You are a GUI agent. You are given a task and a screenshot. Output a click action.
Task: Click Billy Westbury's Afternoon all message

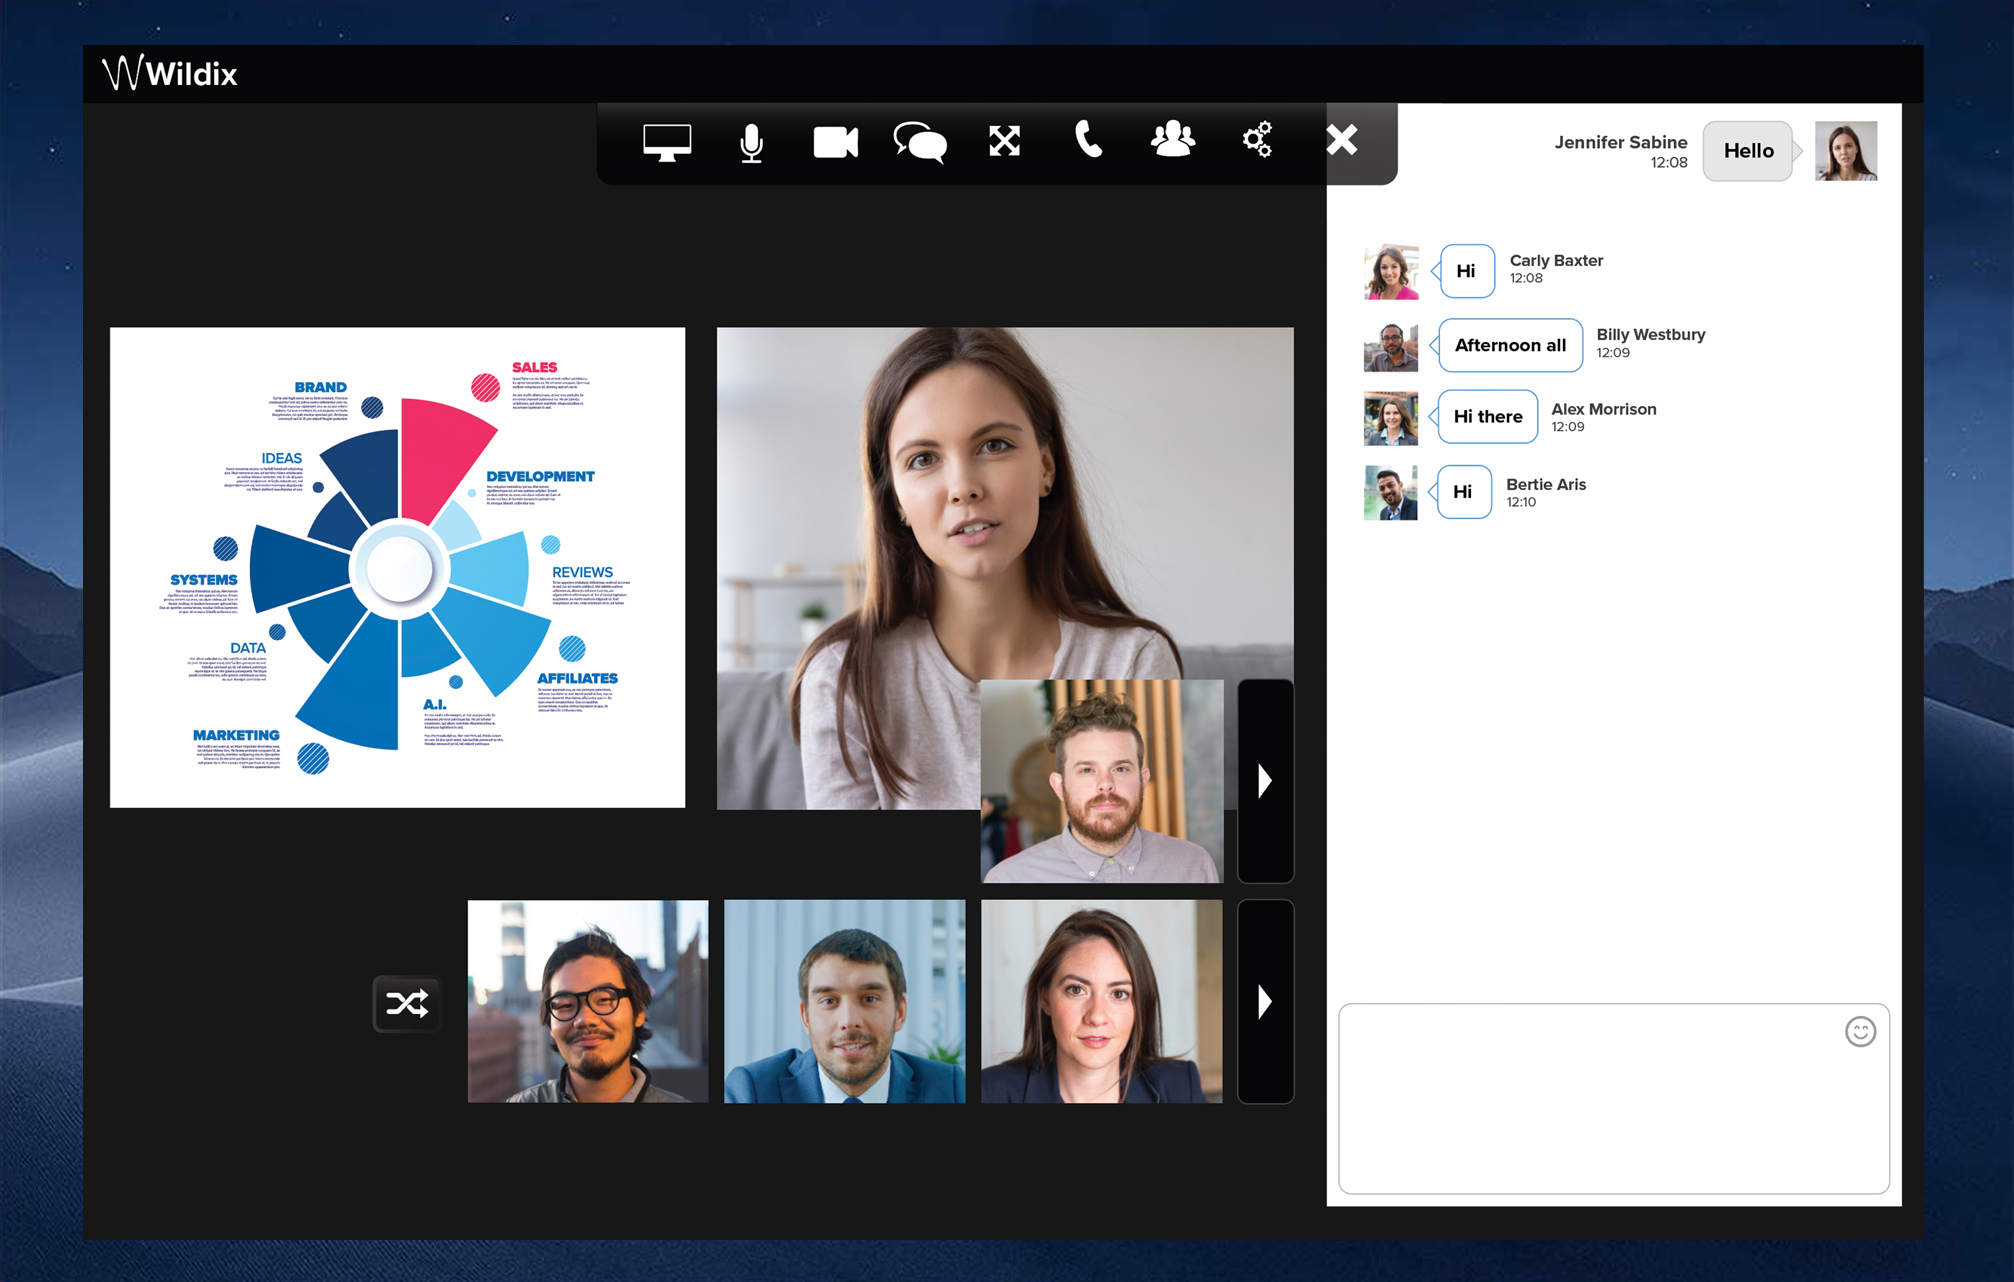click(1510, 345)
